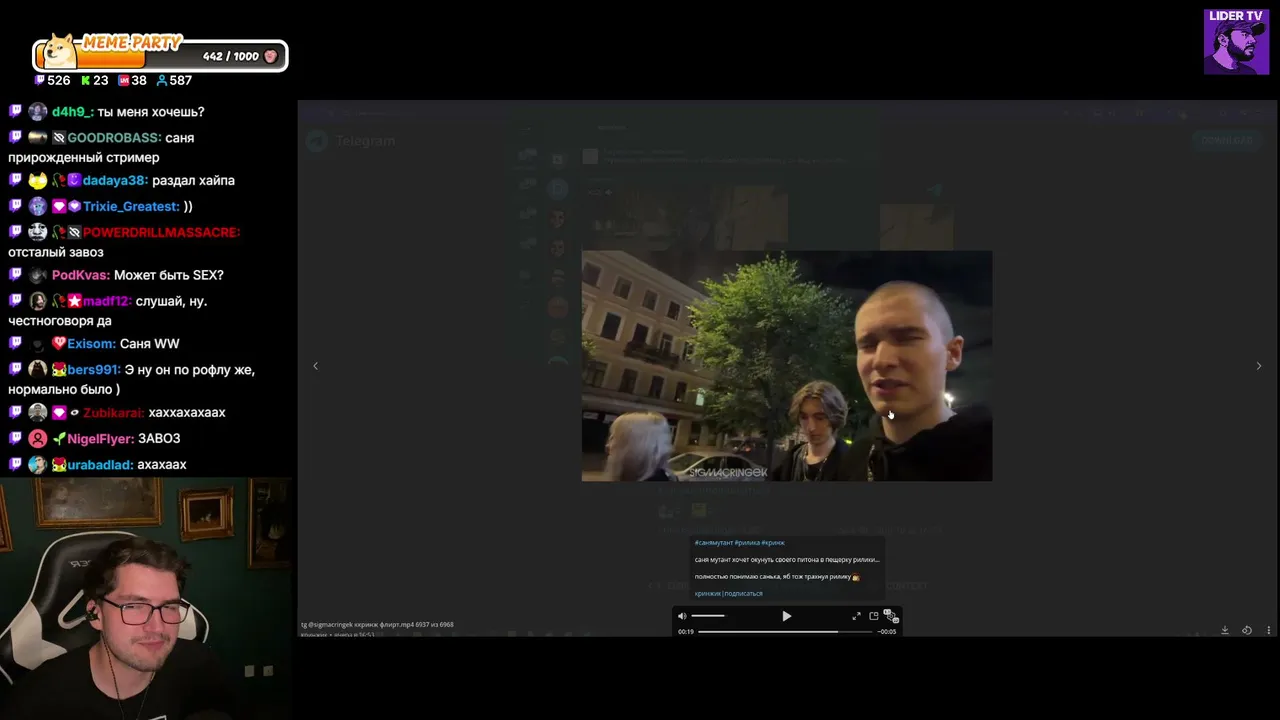Screen dimensions: 1280x720
Task: Open the video in picture-in-picture
Action: (873, 616)
